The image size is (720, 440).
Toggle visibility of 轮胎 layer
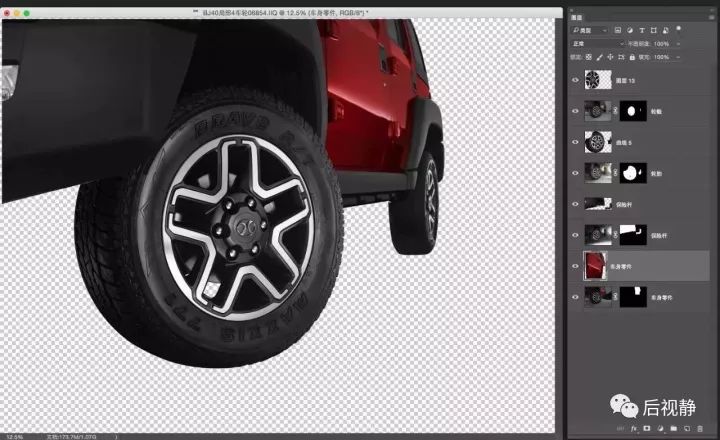(x=575, y=173)
